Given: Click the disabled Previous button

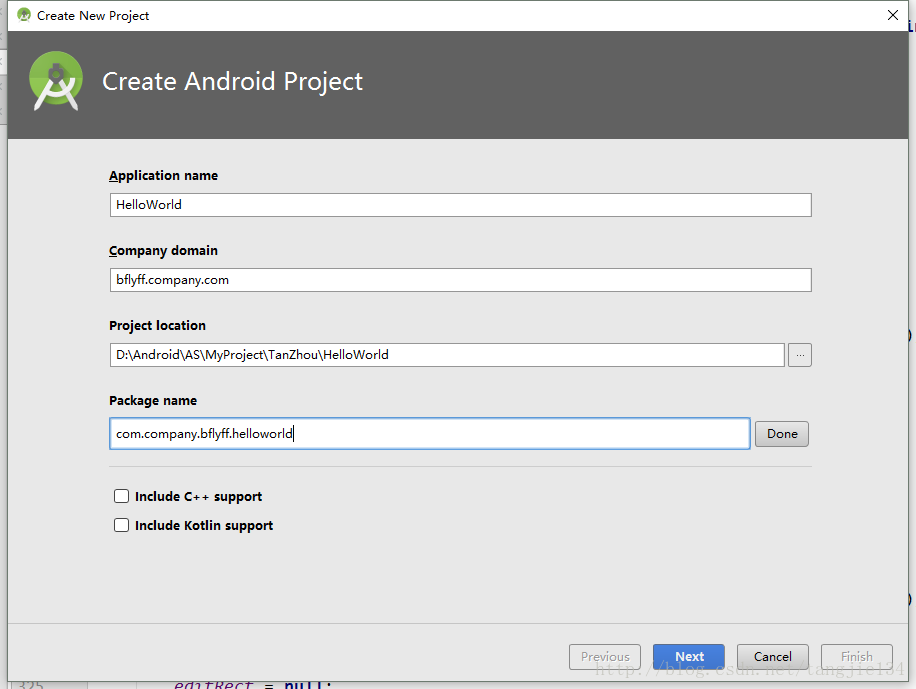Looking at the screenshot, I should point(605,657).
